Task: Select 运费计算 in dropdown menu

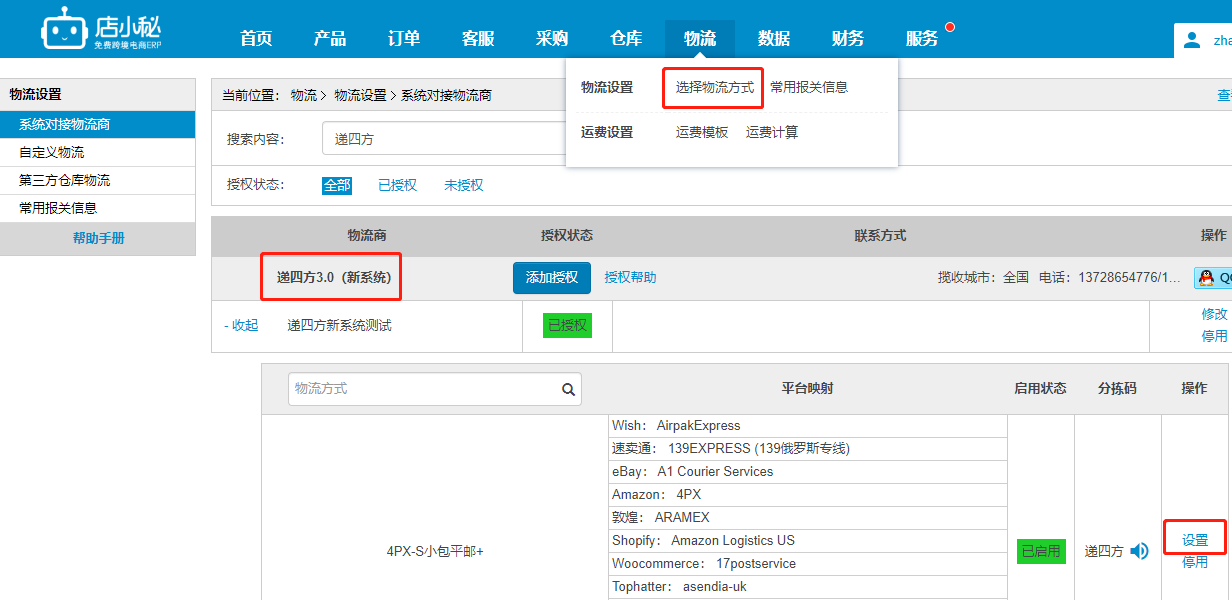Action: 772,132
